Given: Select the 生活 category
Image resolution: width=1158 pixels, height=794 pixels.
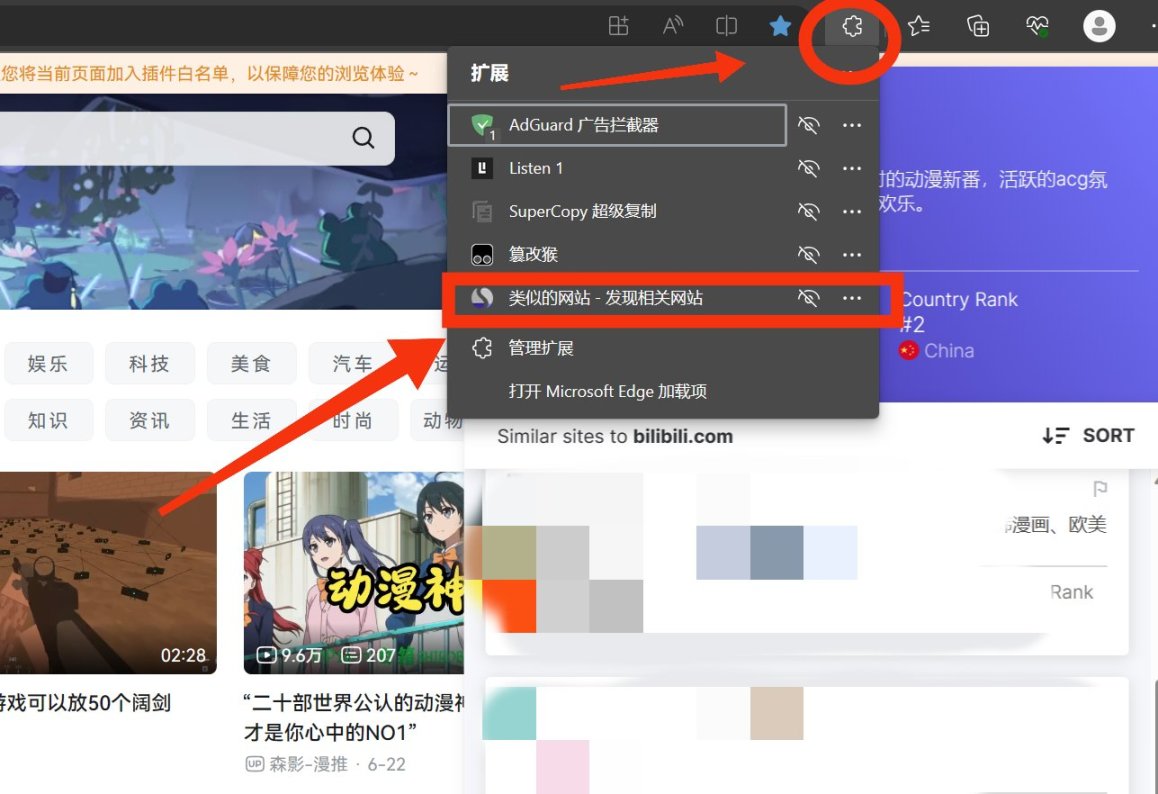Looking at the screenshot, I should tap(251, 420).
